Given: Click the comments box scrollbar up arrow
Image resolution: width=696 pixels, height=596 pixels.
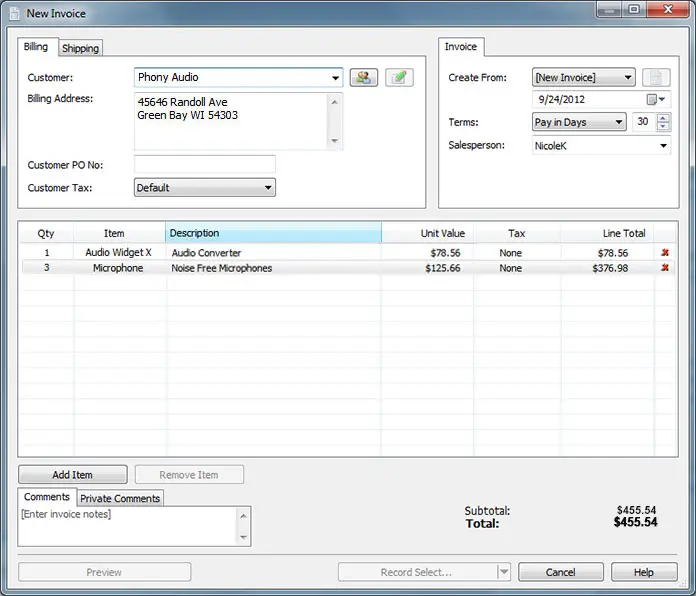Looking at the screenshot, I should coord(243,516).
